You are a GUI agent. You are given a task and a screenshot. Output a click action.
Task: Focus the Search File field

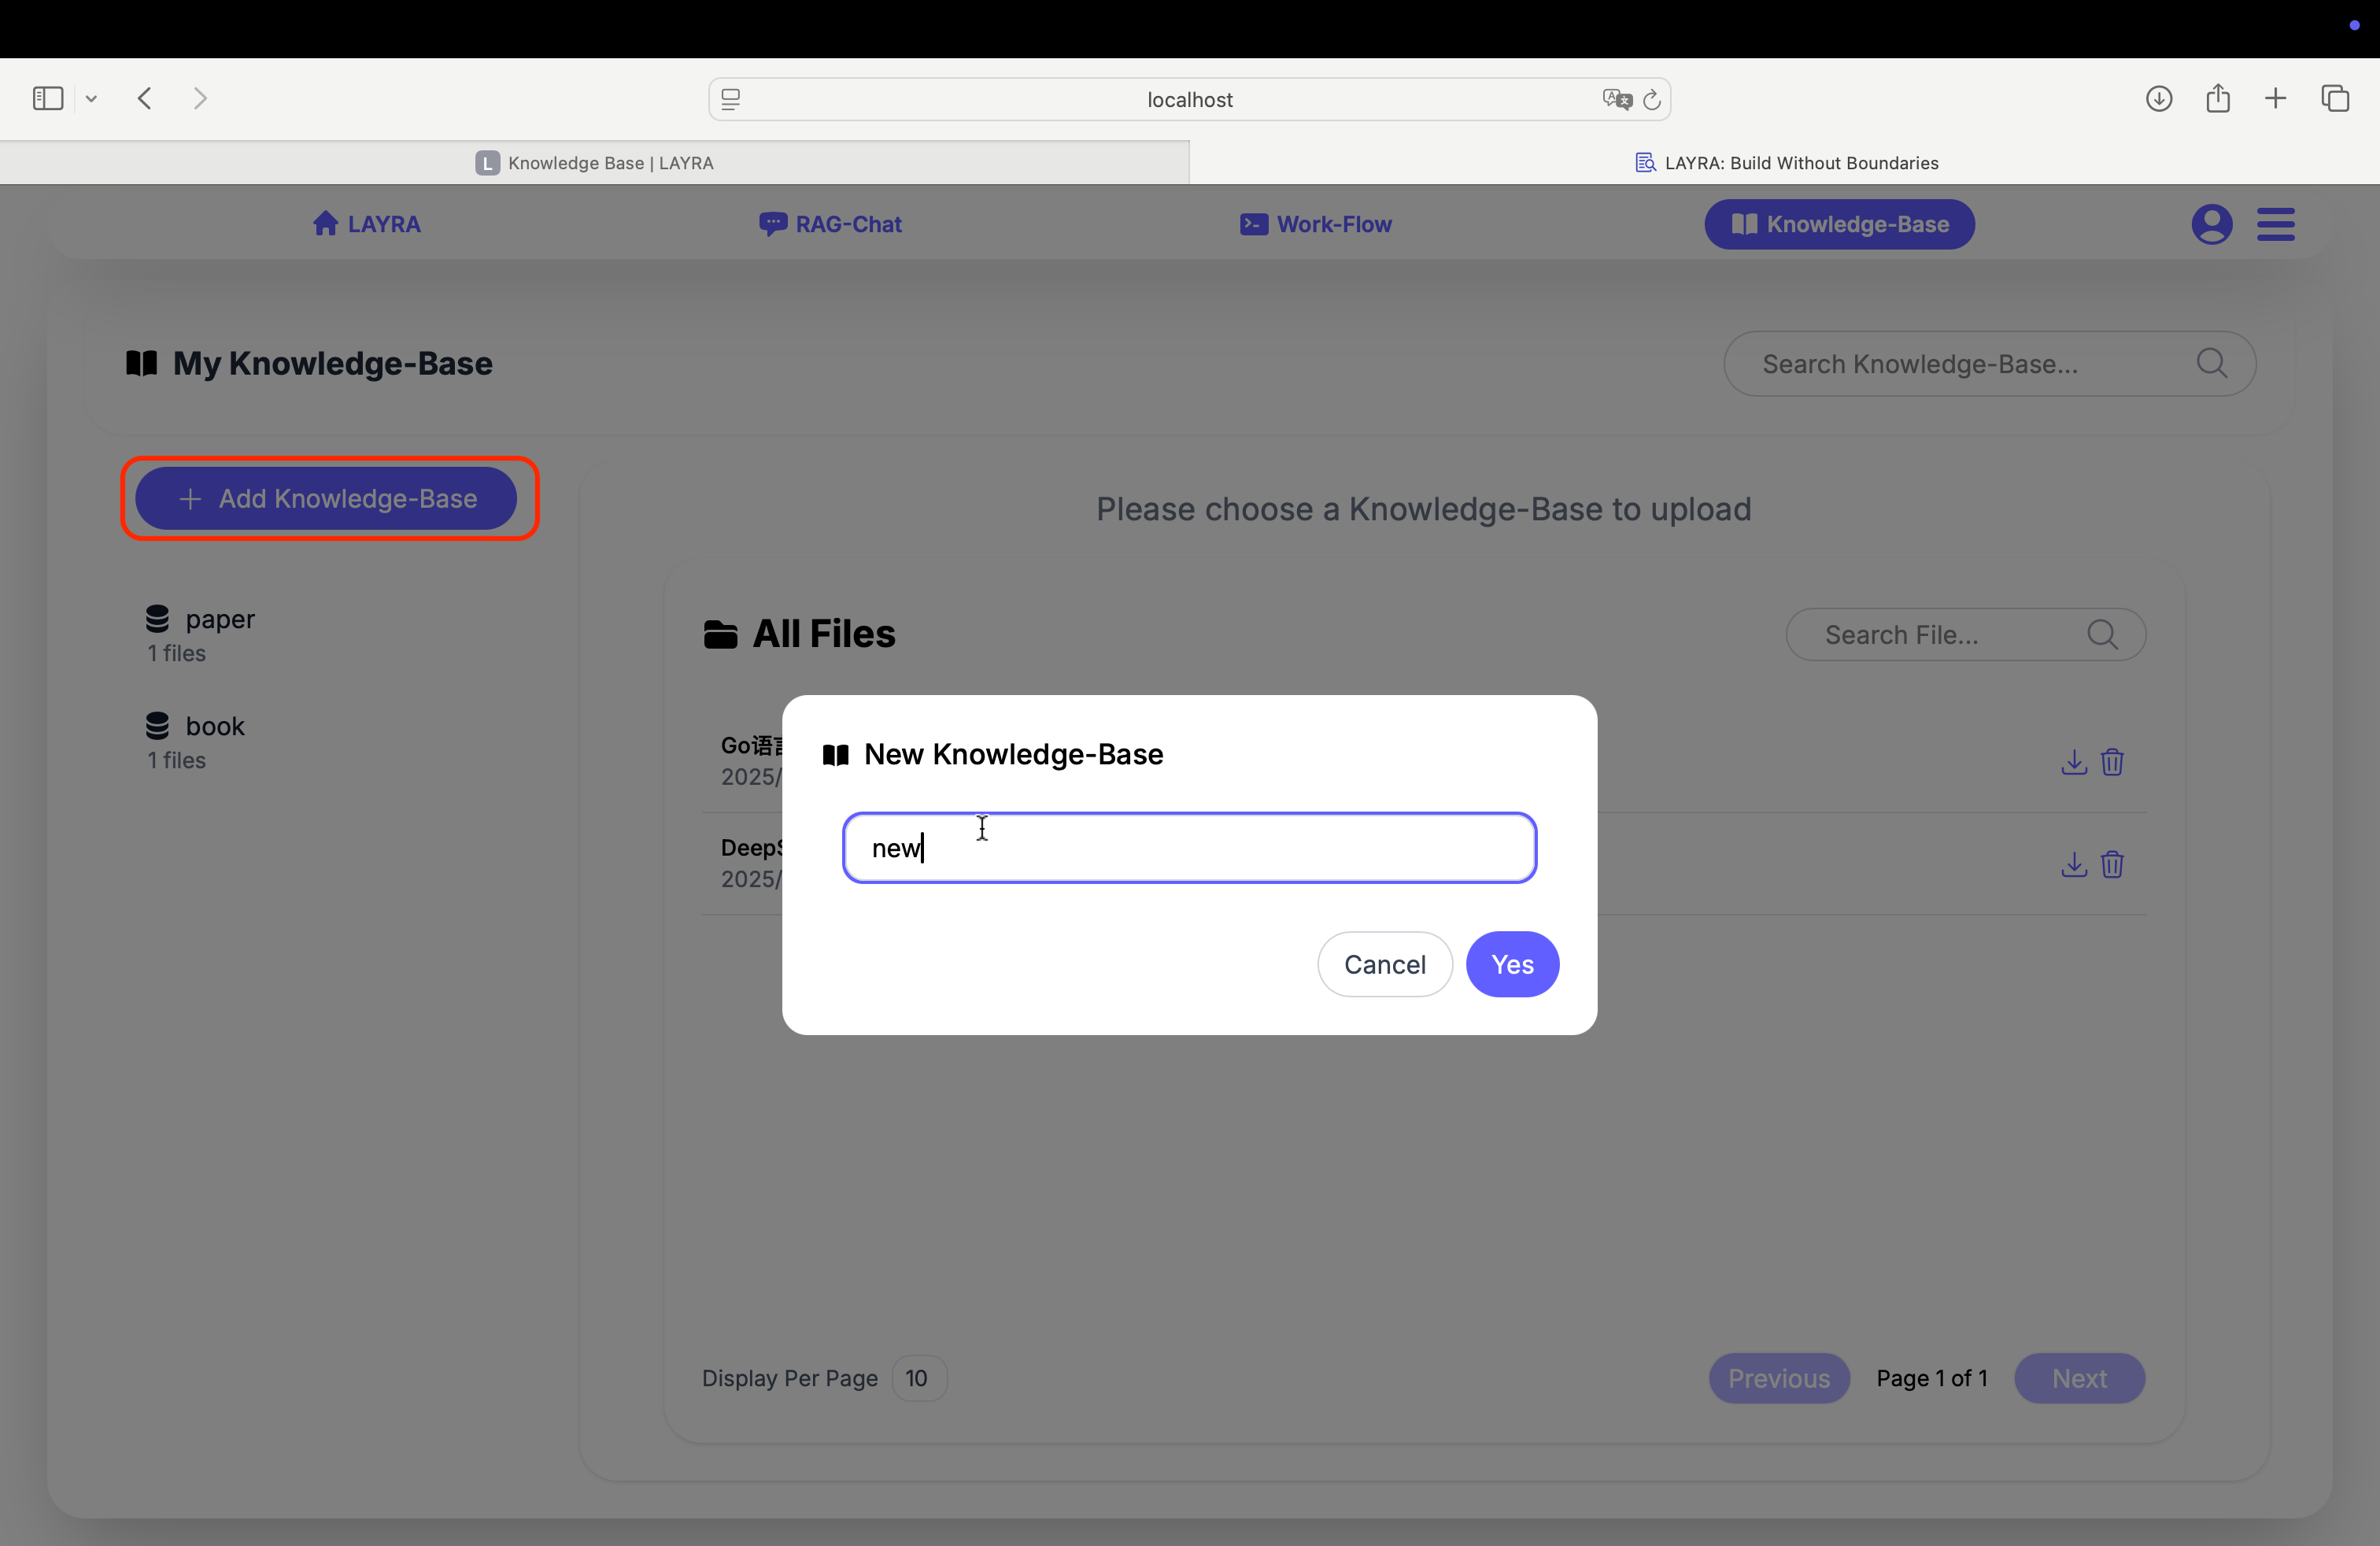(x=1965, y=634)
